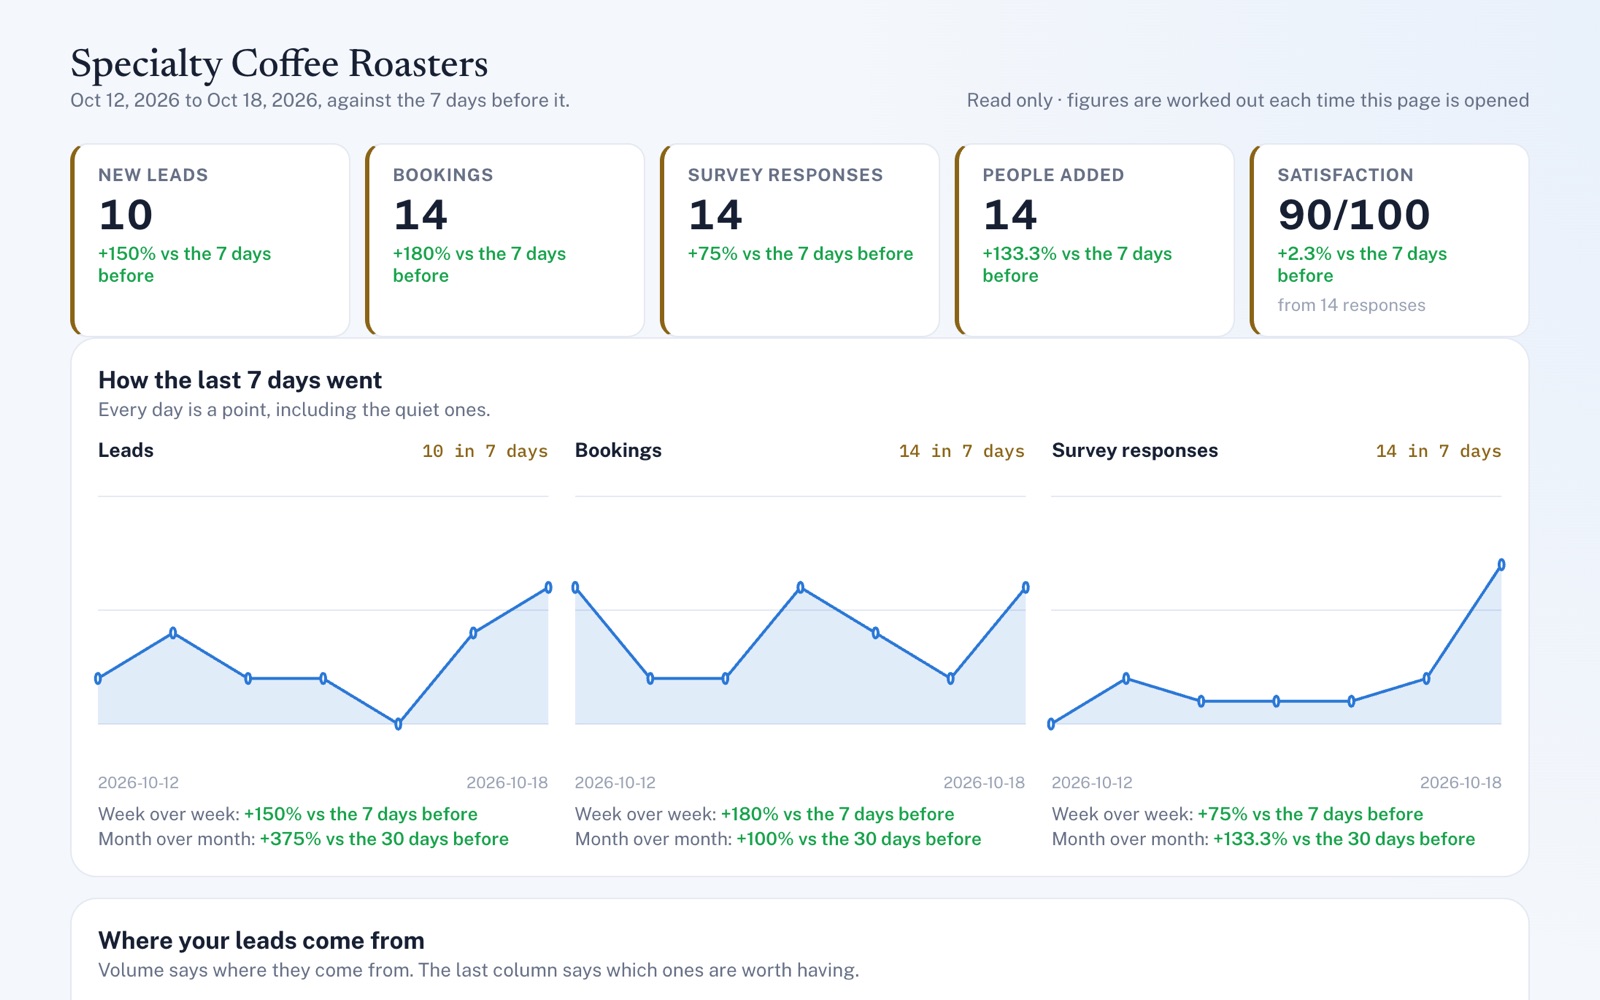The width and height of the screenshot is (1600, 1000).
Task: Click '14 in 7 days' Bookings total
Action: tap(962, 451)
